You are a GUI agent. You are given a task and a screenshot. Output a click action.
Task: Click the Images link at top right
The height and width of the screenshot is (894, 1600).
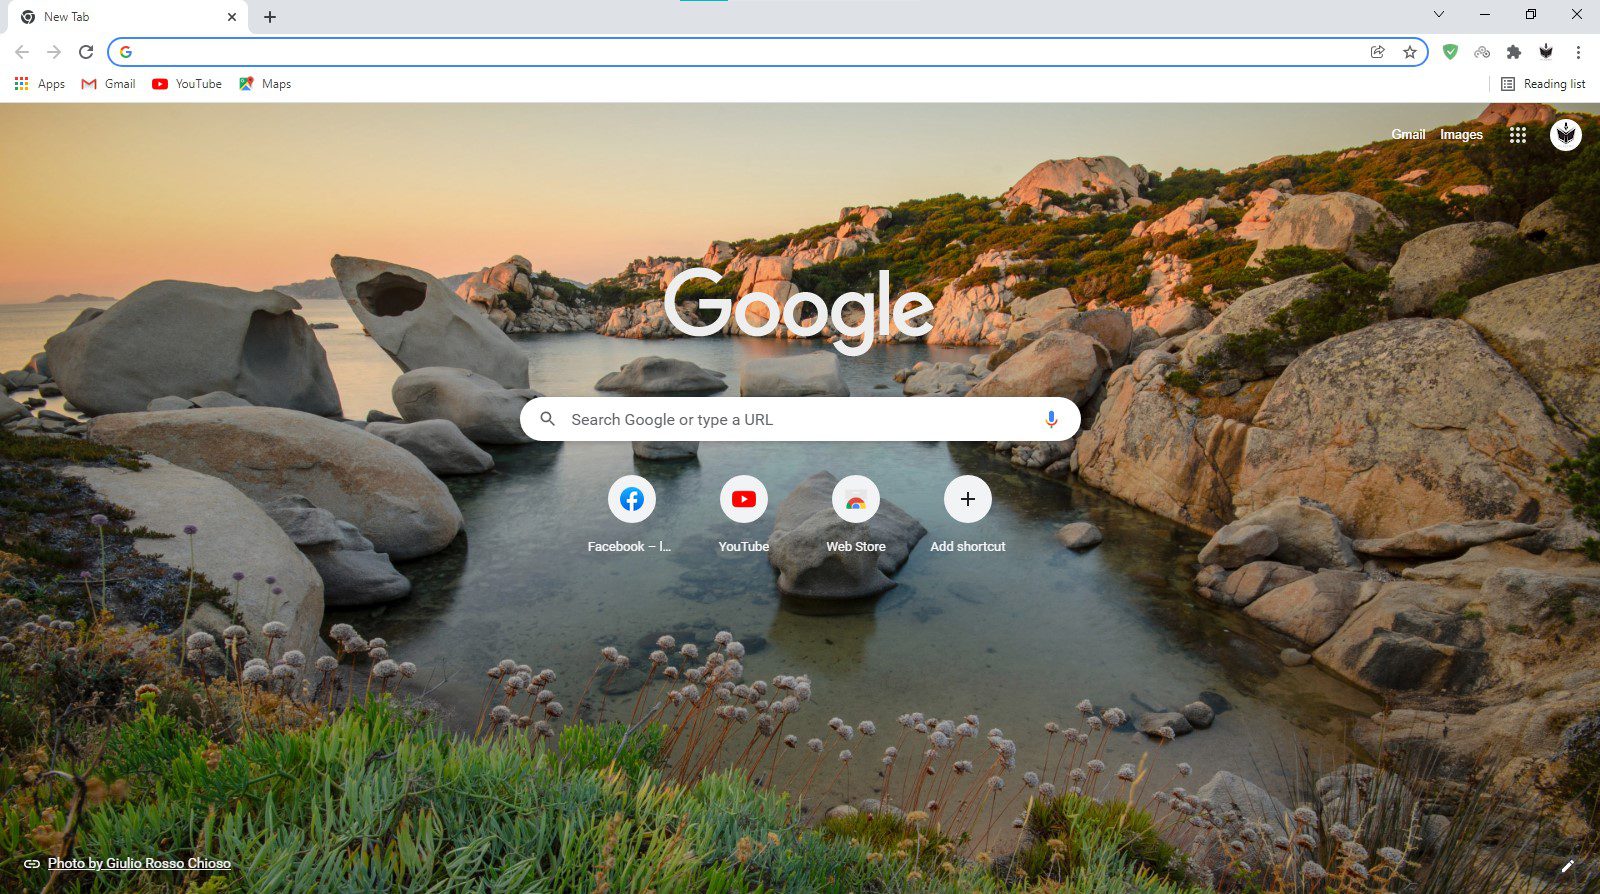[1461, 135]
